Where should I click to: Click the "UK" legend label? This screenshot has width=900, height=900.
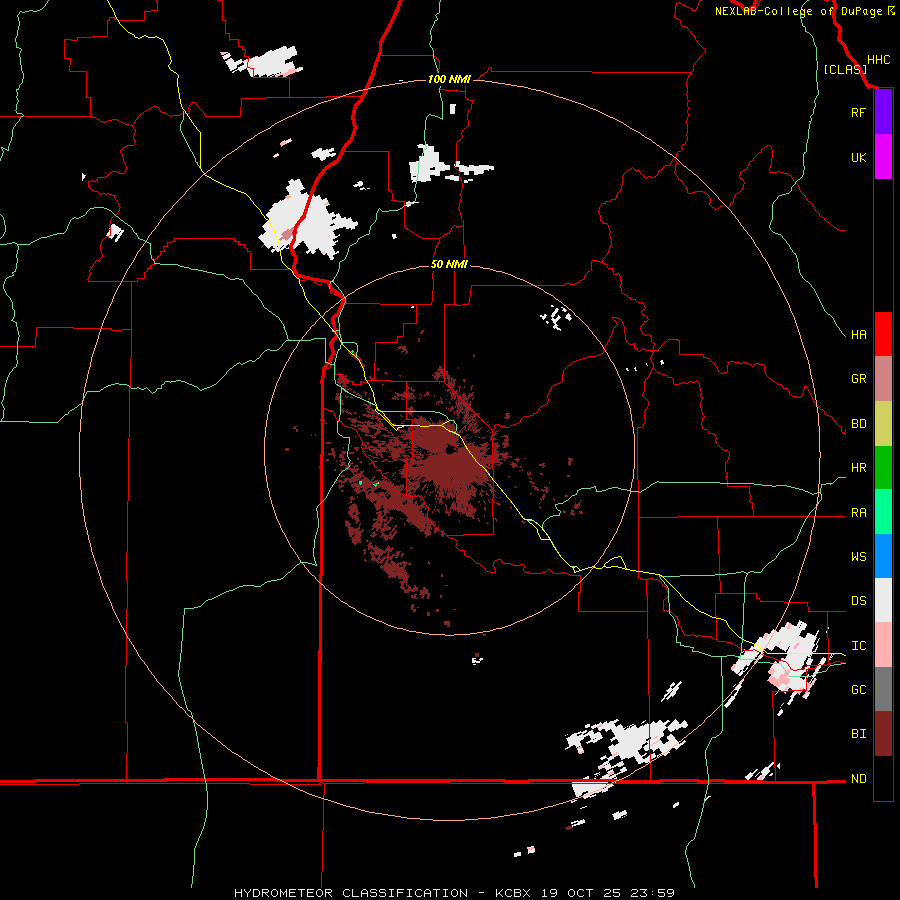(858, 157)
